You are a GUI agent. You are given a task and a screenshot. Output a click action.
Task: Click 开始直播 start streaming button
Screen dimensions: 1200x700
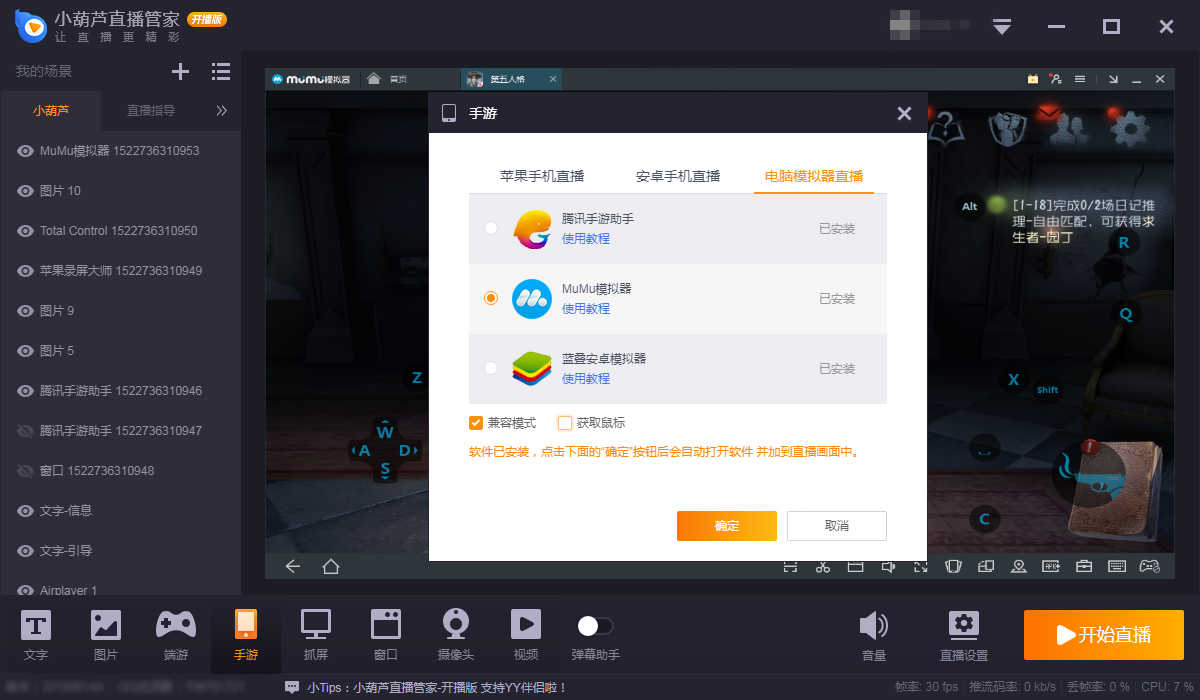(x=1104, y=635)
